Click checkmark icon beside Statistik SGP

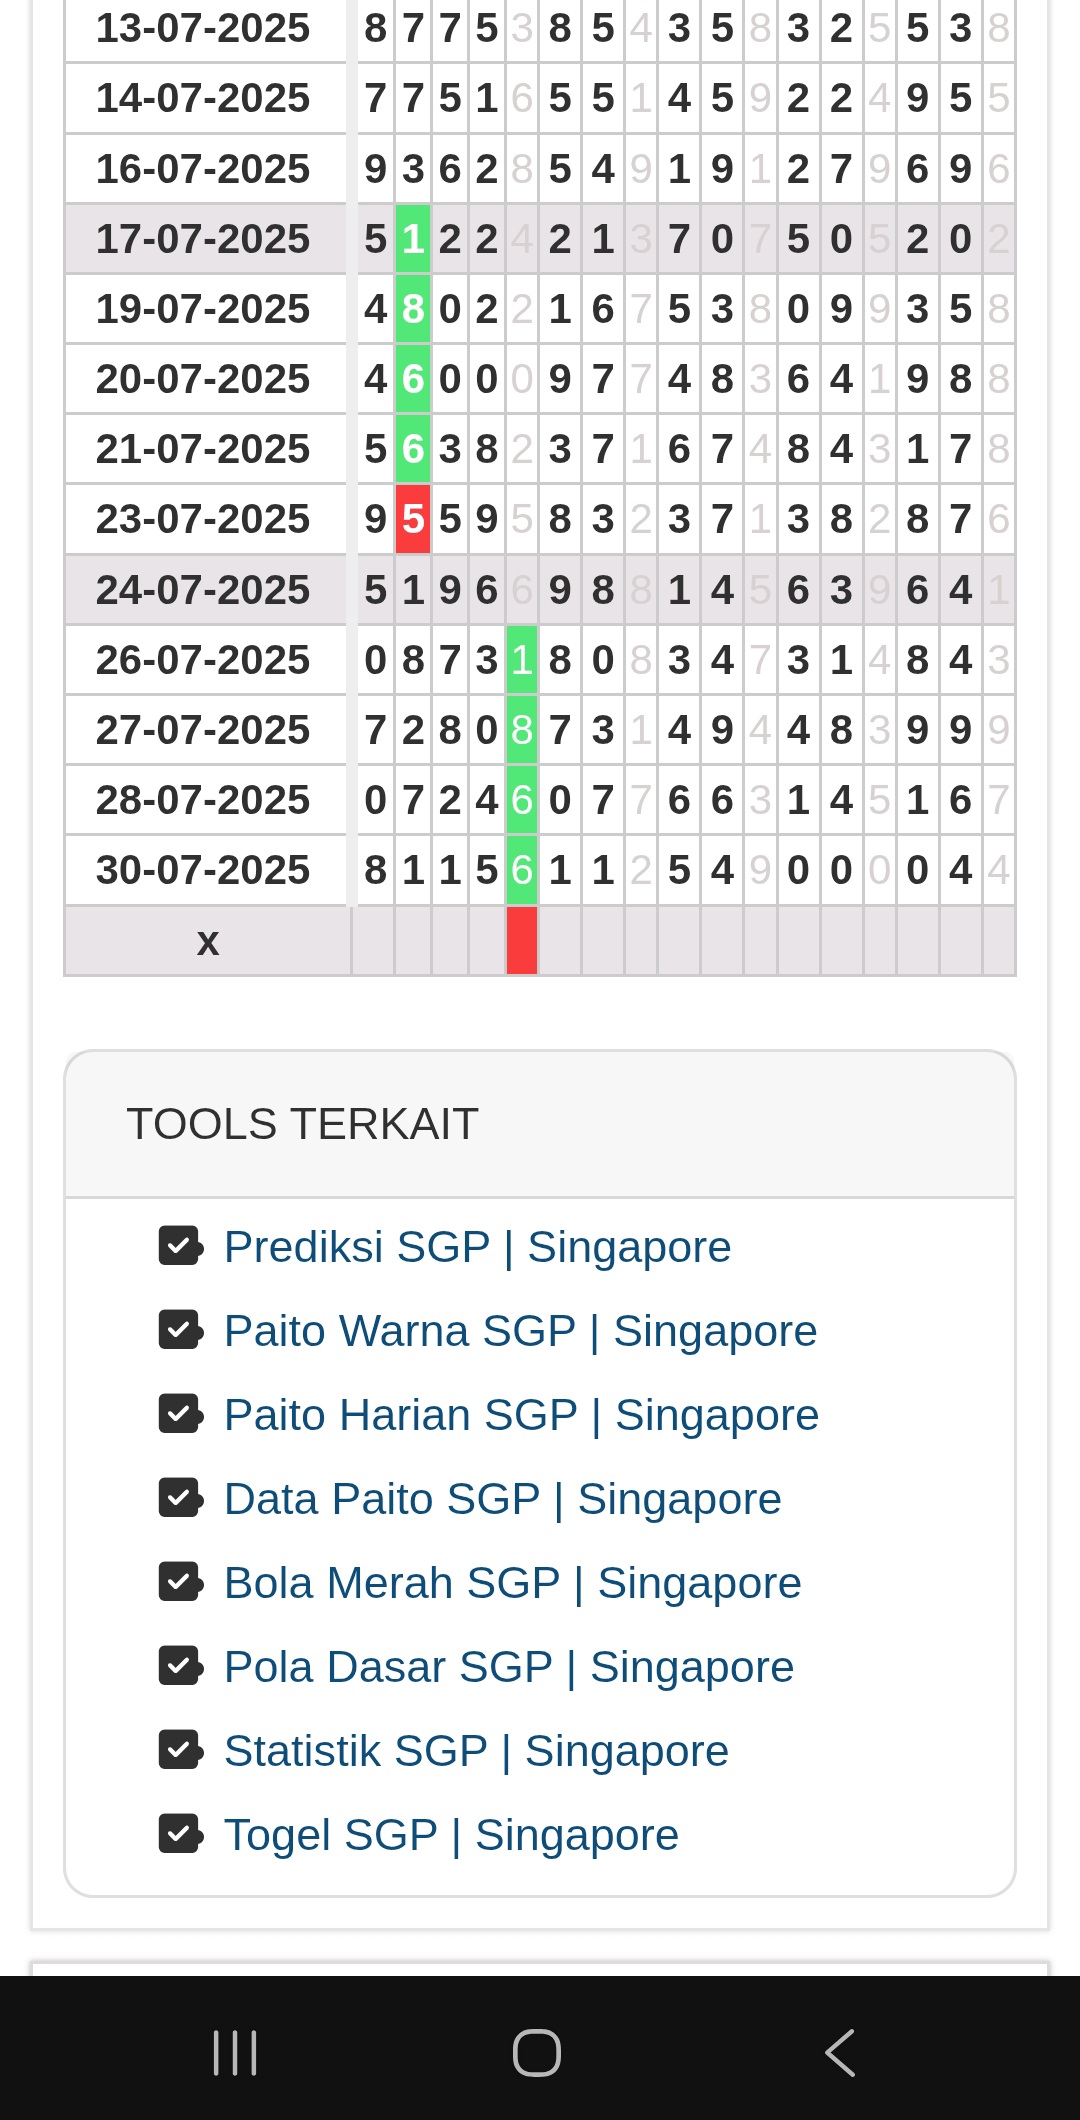coord(180,1750)
